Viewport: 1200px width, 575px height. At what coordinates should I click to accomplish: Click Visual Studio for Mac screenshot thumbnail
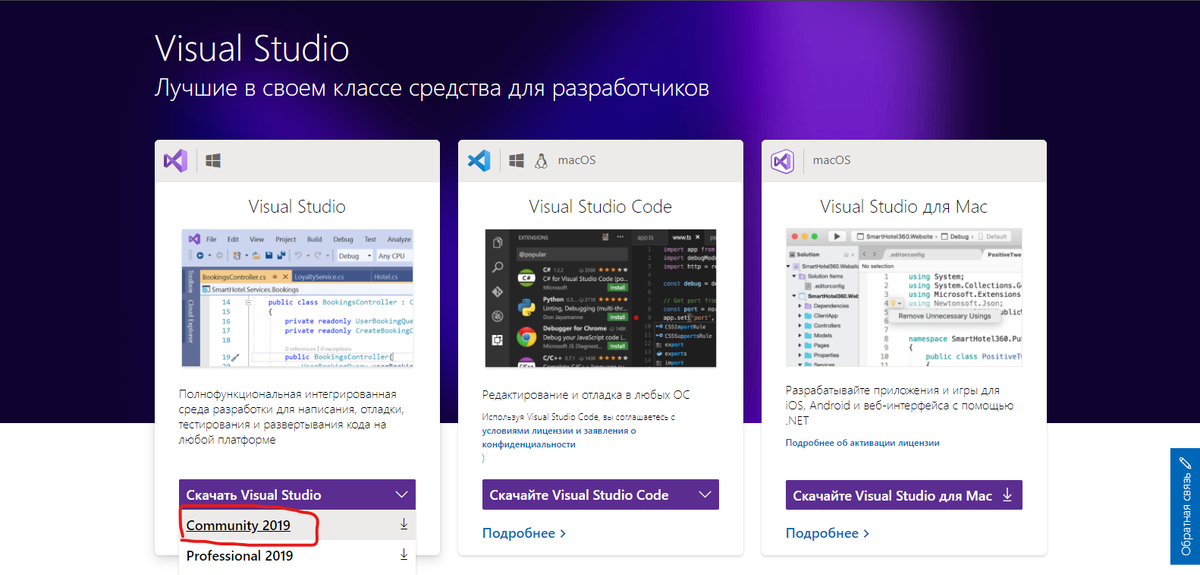[904, 299]
